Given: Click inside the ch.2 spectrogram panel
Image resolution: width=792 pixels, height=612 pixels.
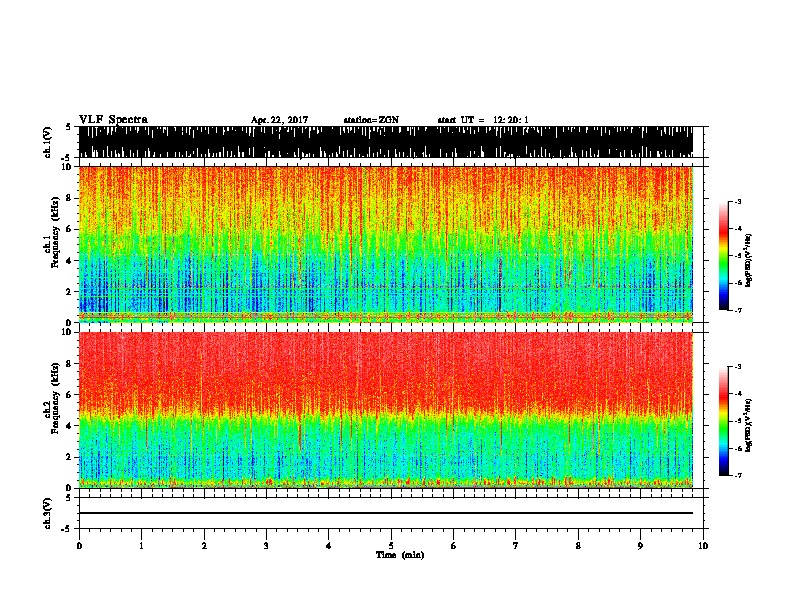Looking at the screenshot, I should (386, 410).
